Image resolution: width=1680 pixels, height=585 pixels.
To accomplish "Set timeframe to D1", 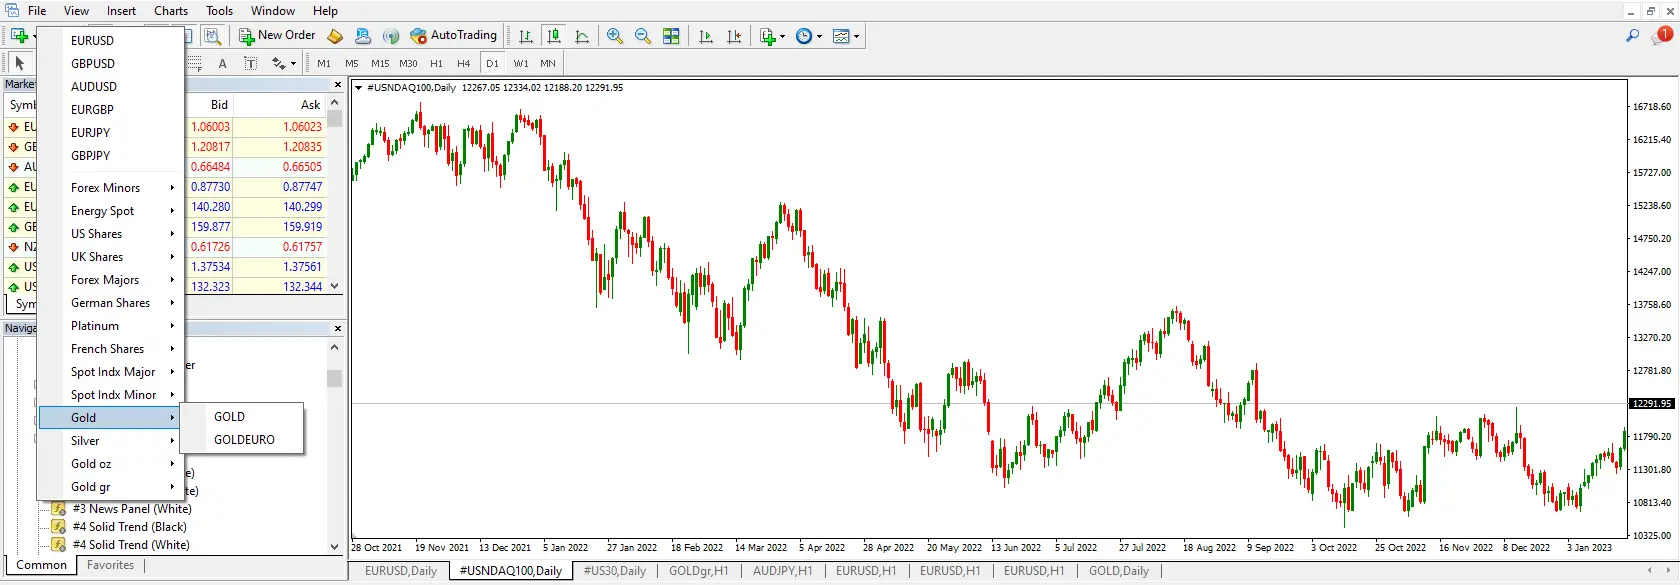I will 492,63.
